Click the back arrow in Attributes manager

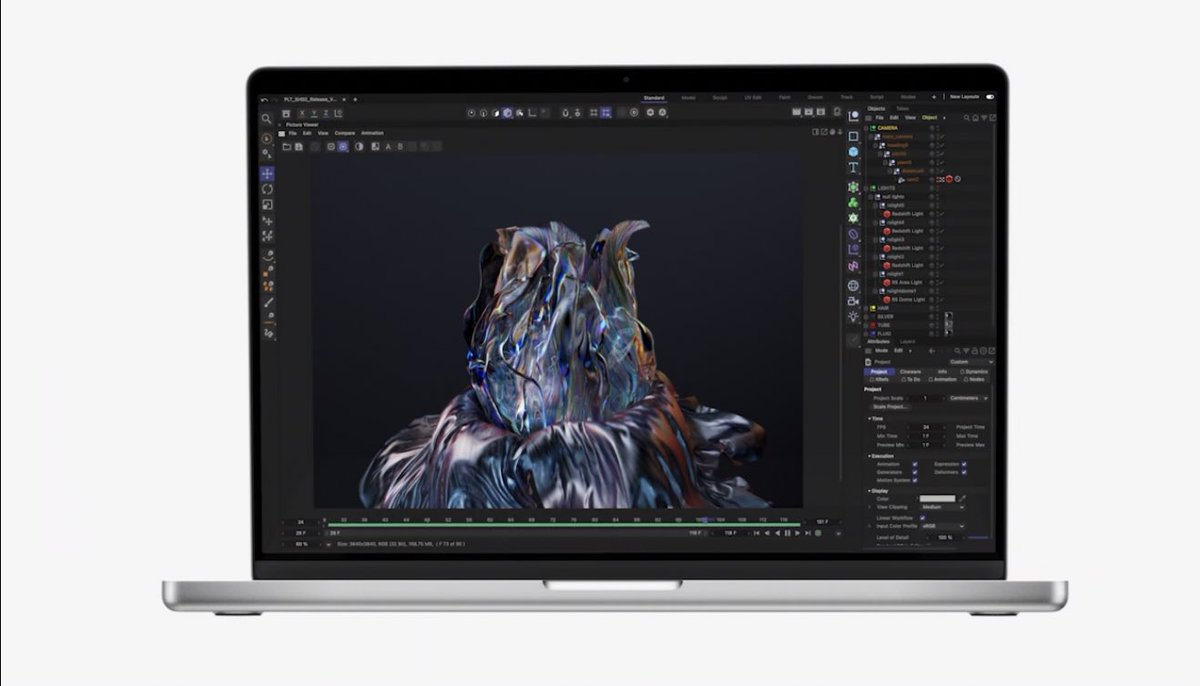pyautogui.click(x=934, y=351)
